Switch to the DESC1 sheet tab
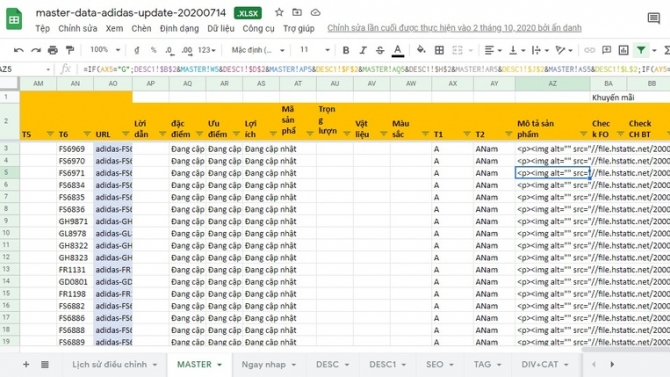 pos(388,365)
